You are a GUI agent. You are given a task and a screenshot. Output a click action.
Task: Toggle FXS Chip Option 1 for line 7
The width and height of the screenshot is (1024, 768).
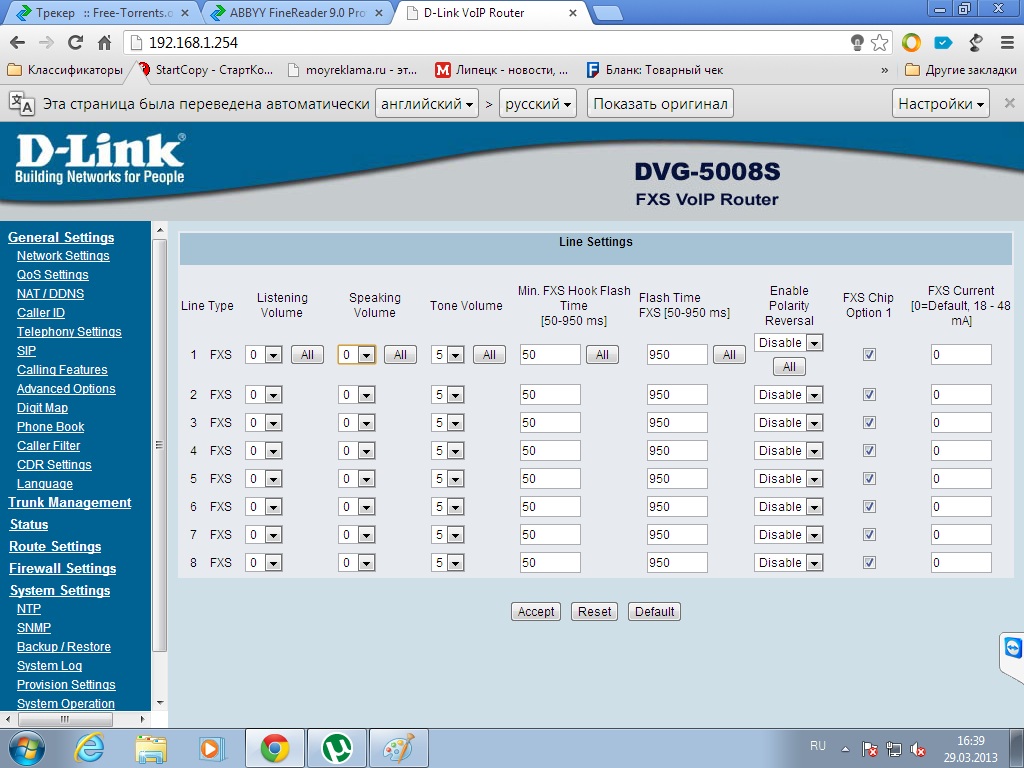[869, 535]
